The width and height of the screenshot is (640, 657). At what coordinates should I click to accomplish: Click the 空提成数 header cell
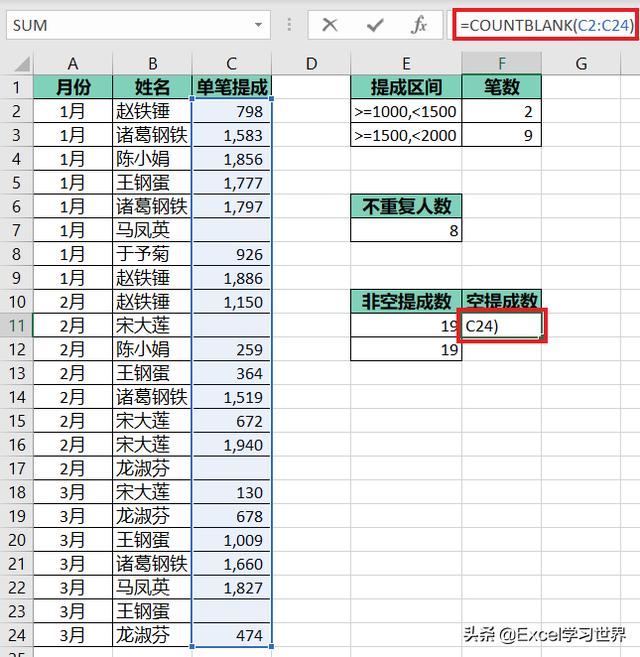[502, 302]
